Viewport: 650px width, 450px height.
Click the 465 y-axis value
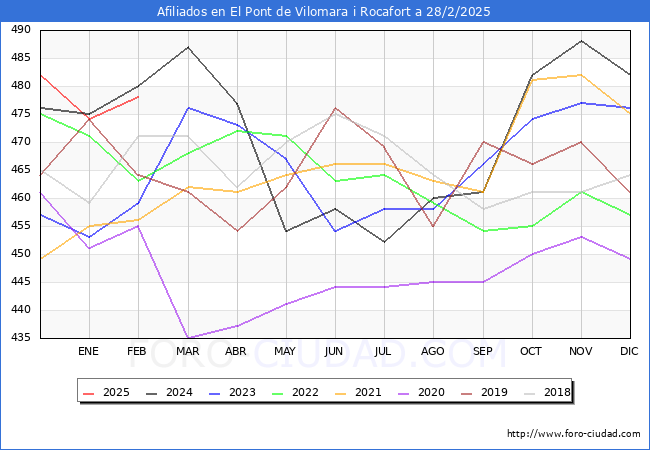click(21, 169)
